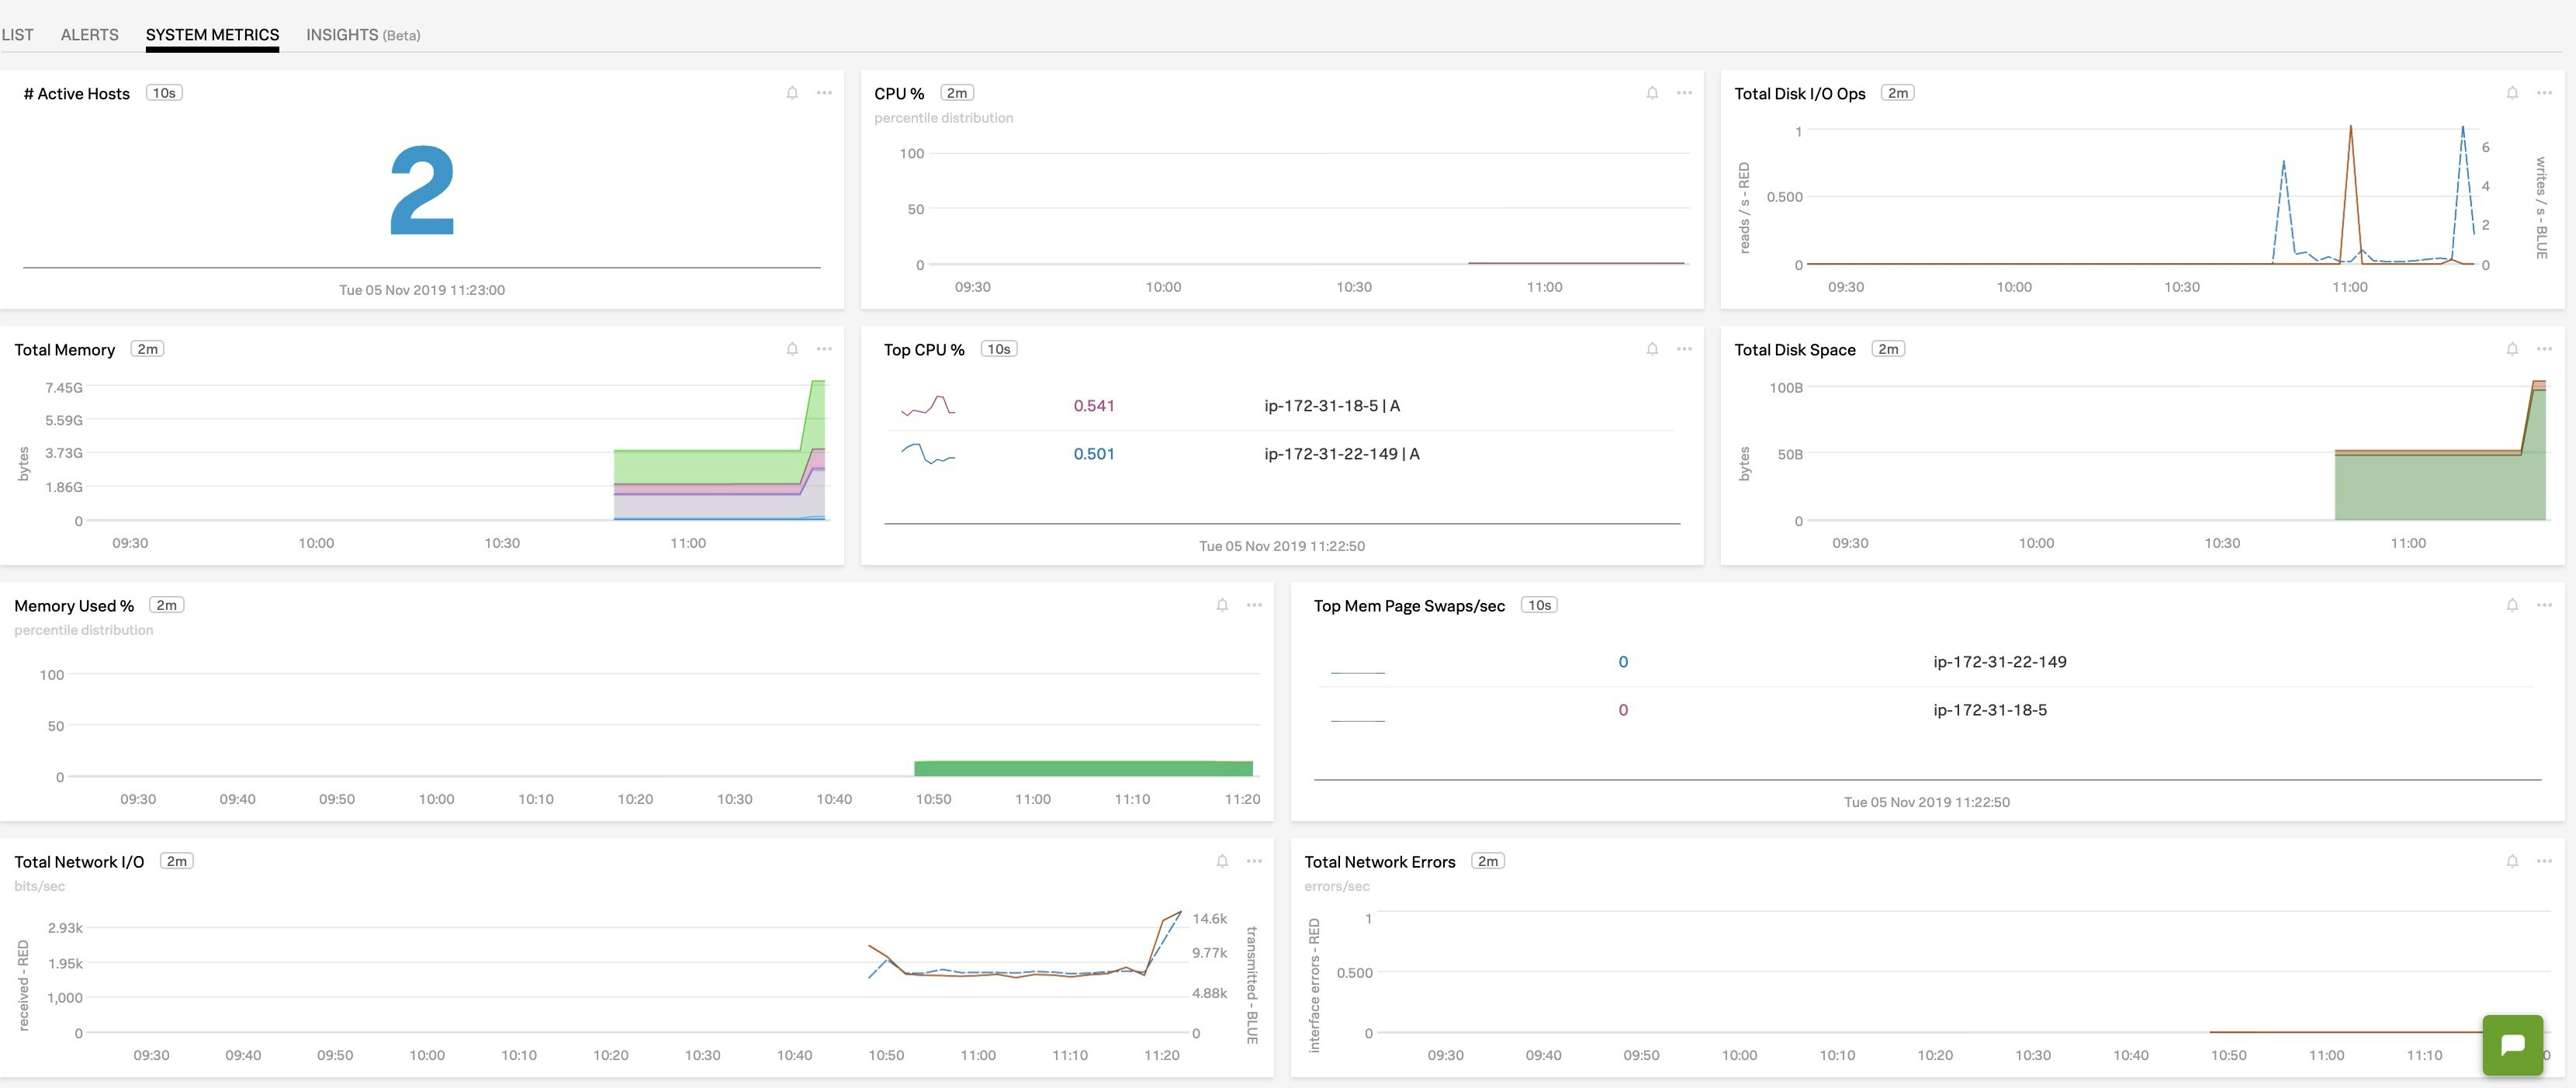Viewport: 2576px width, 1088px height.
Task: Click the 2m badge next to CPU %
Action: tap(957, 93)
